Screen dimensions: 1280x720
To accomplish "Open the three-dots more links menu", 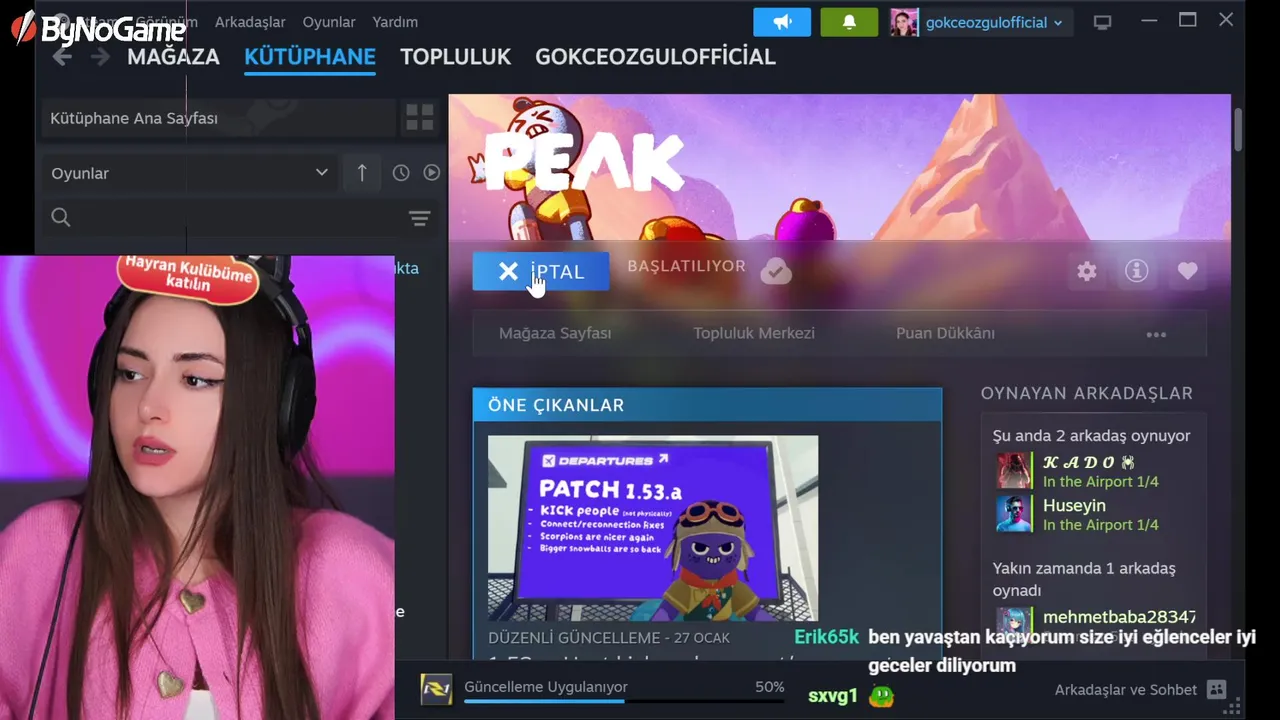I will (x=1156, y=334).
